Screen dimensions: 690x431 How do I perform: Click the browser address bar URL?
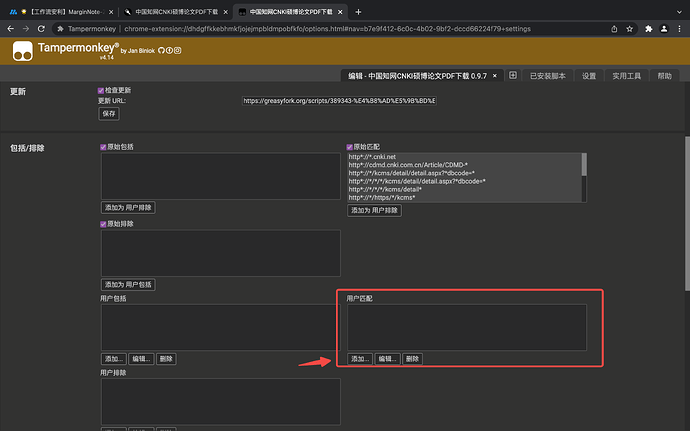click(327, 29)
